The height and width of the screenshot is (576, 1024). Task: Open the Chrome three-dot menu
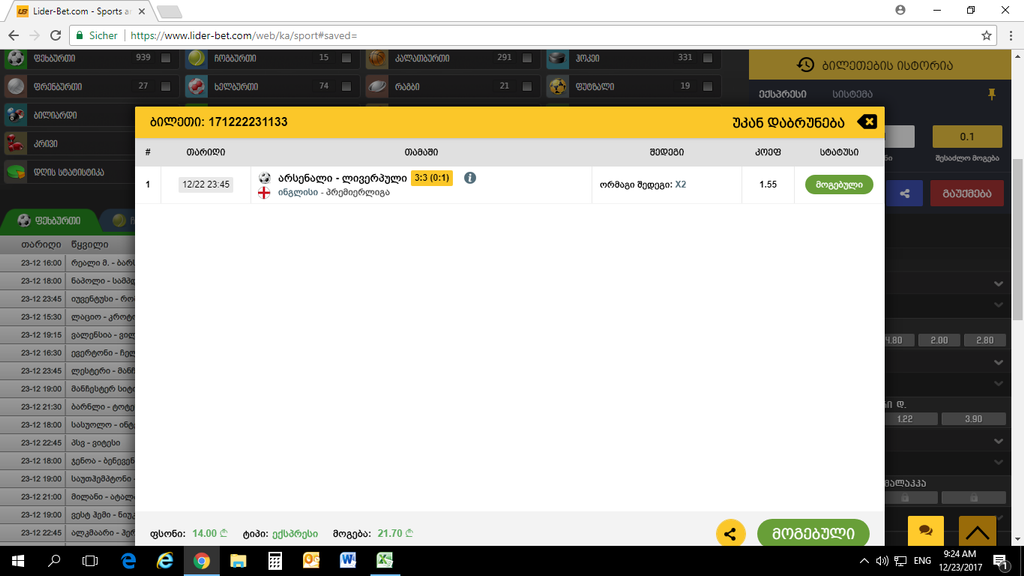[1010, 35]
